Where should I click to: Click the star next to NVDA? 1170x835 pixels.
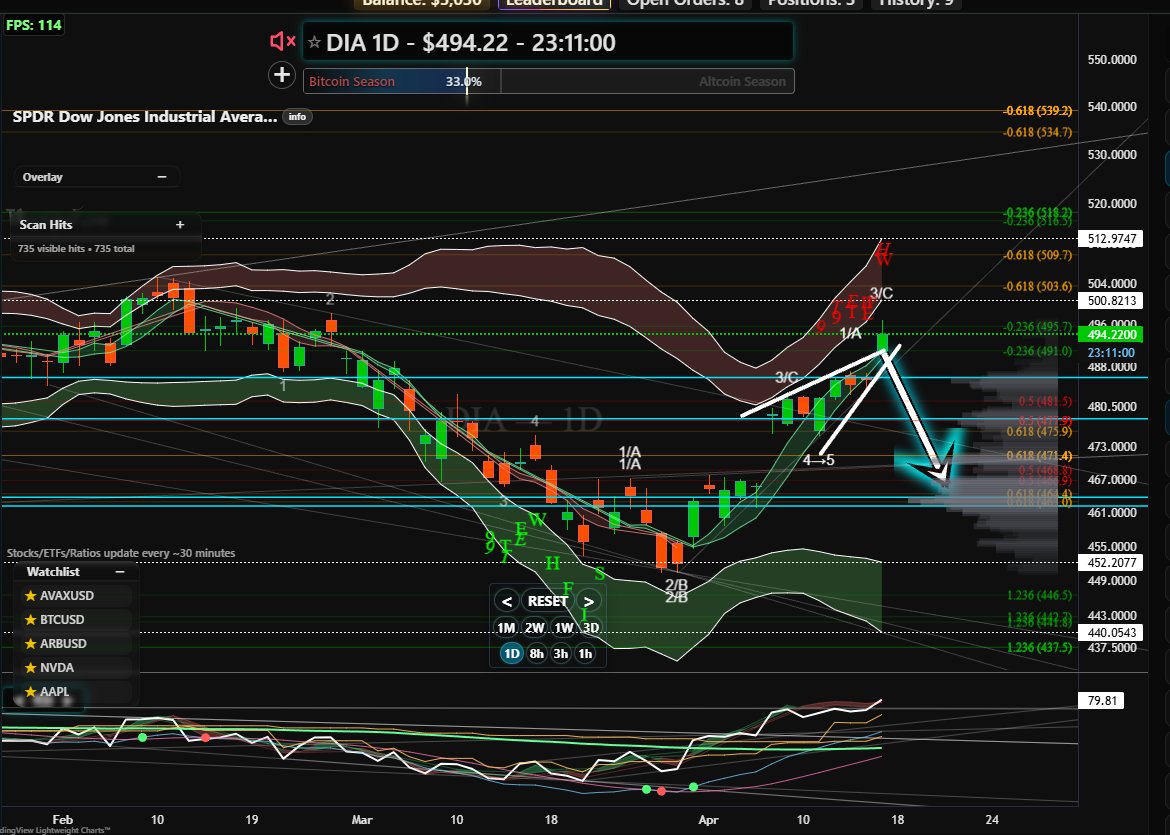coord(29,667)
